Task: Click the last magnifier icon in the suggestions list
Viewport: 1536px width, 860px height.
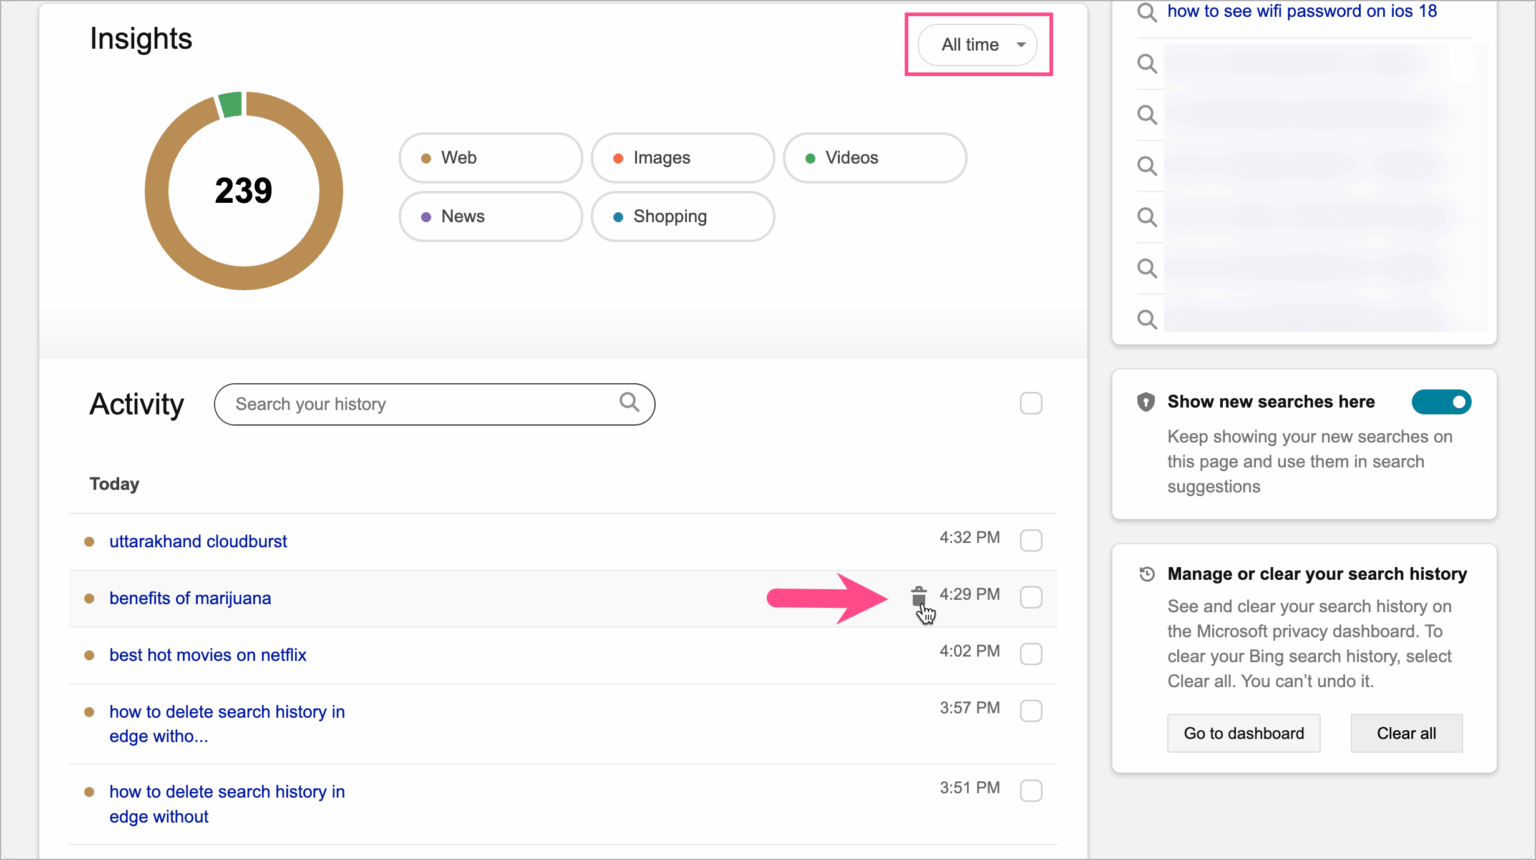Action: [1147, 318]
